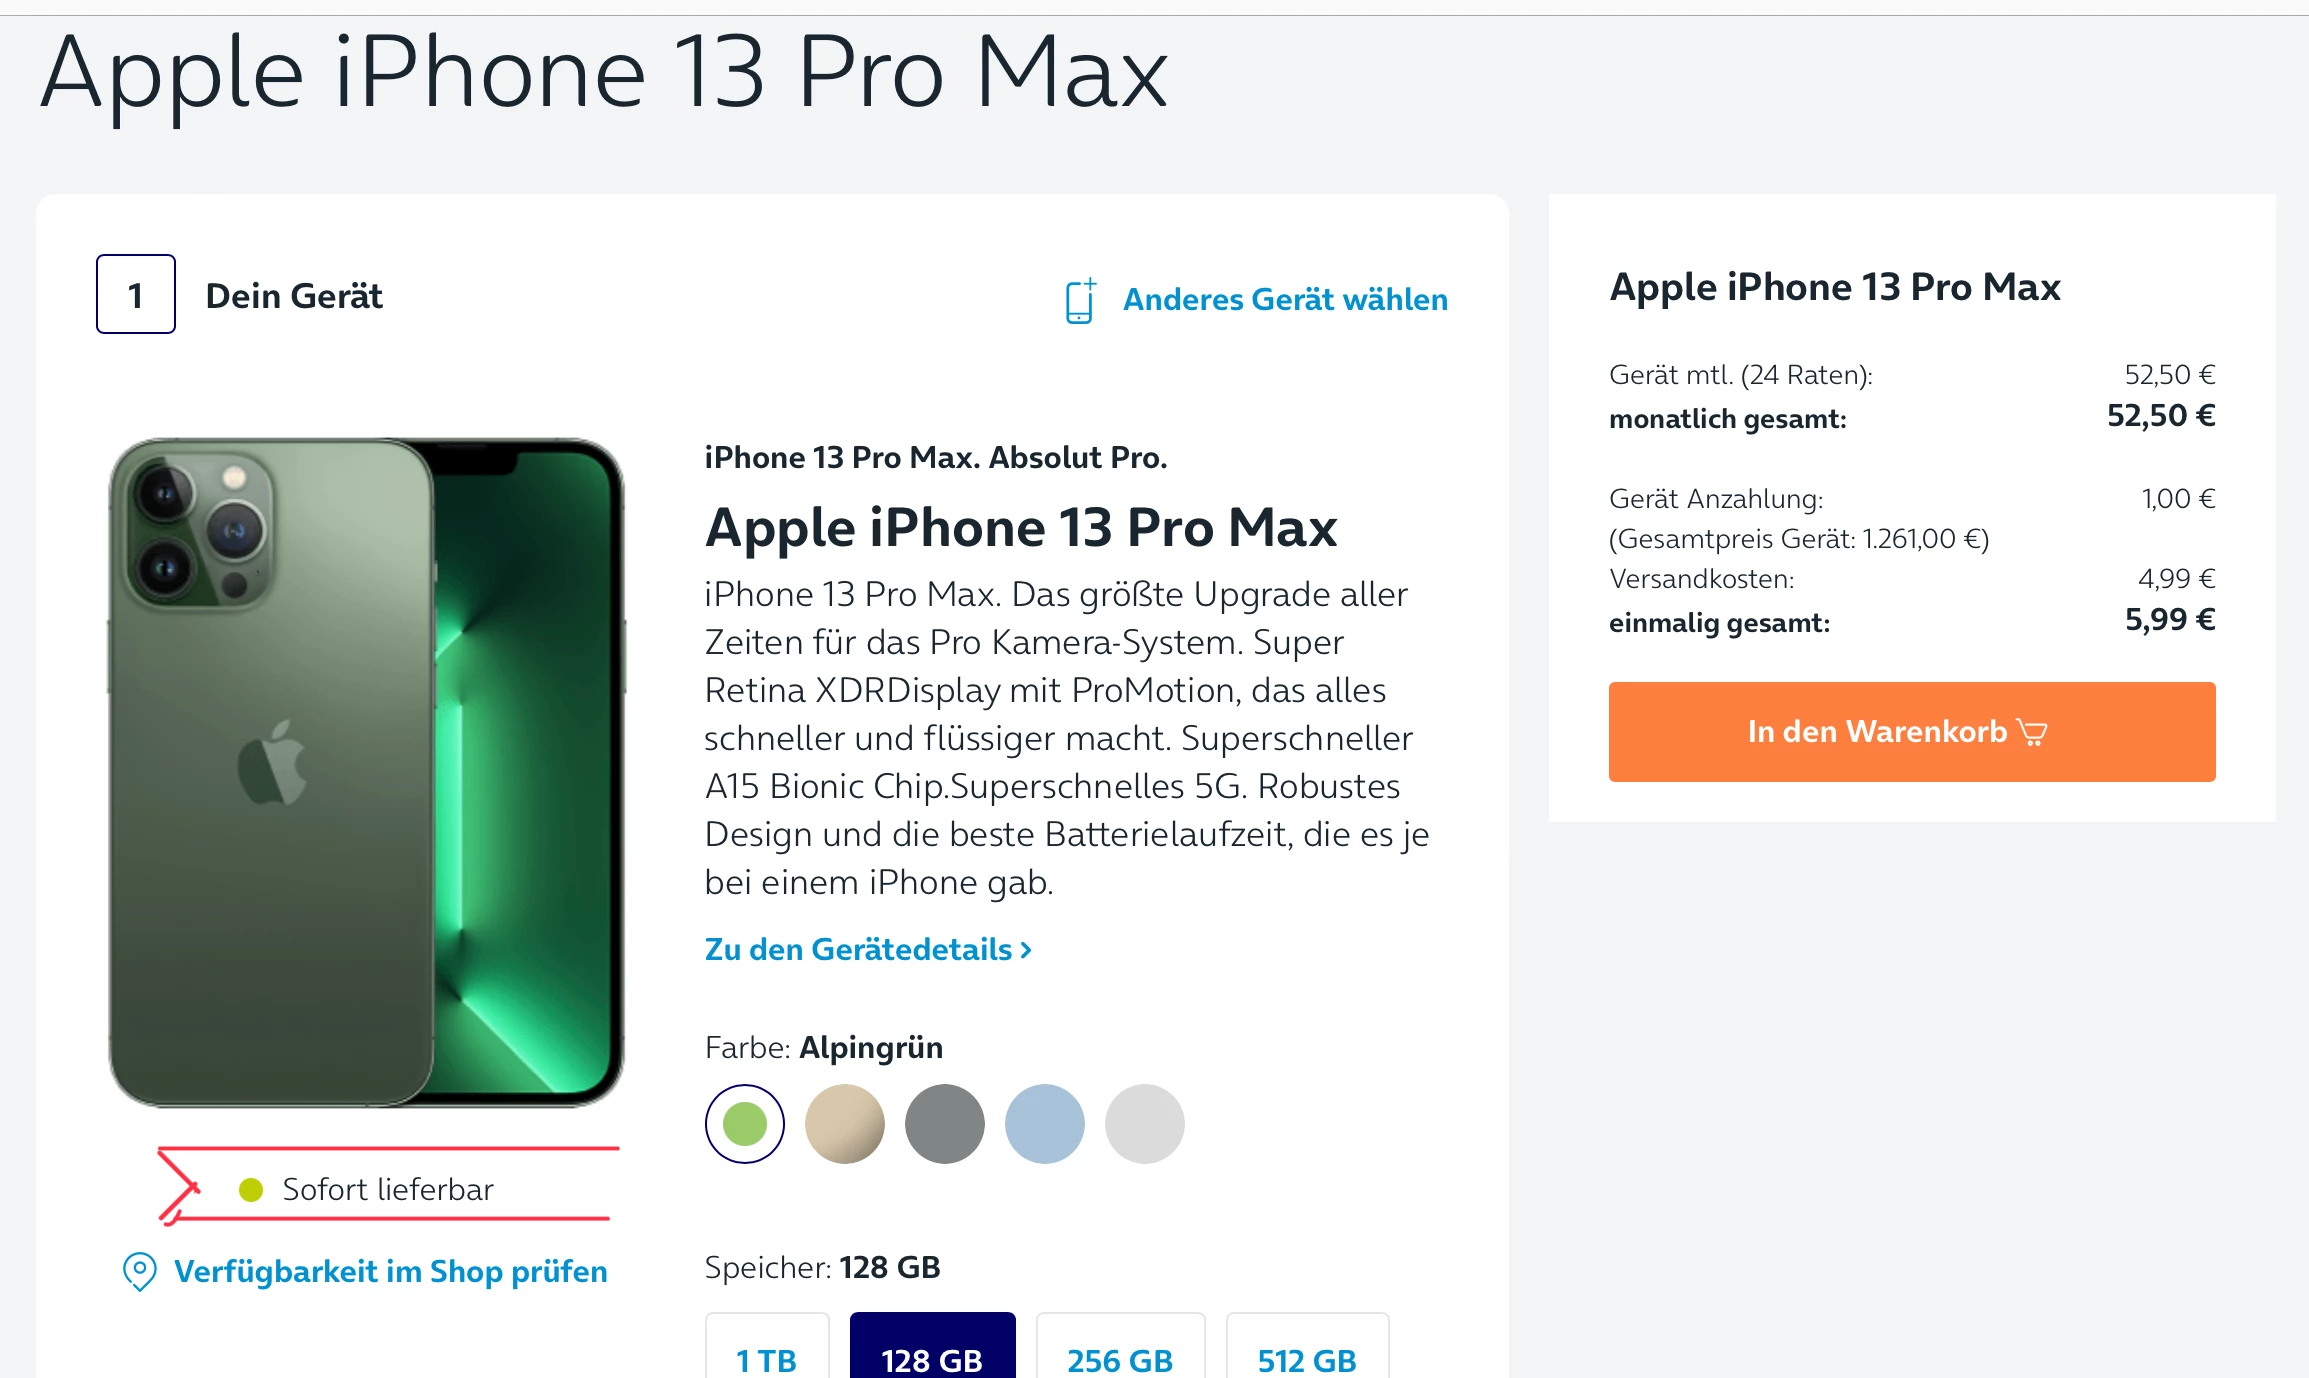This screenshot has width=2309, height=1378.
Task: Select the 128 GB storage option
Action: tap(933, 1347)
